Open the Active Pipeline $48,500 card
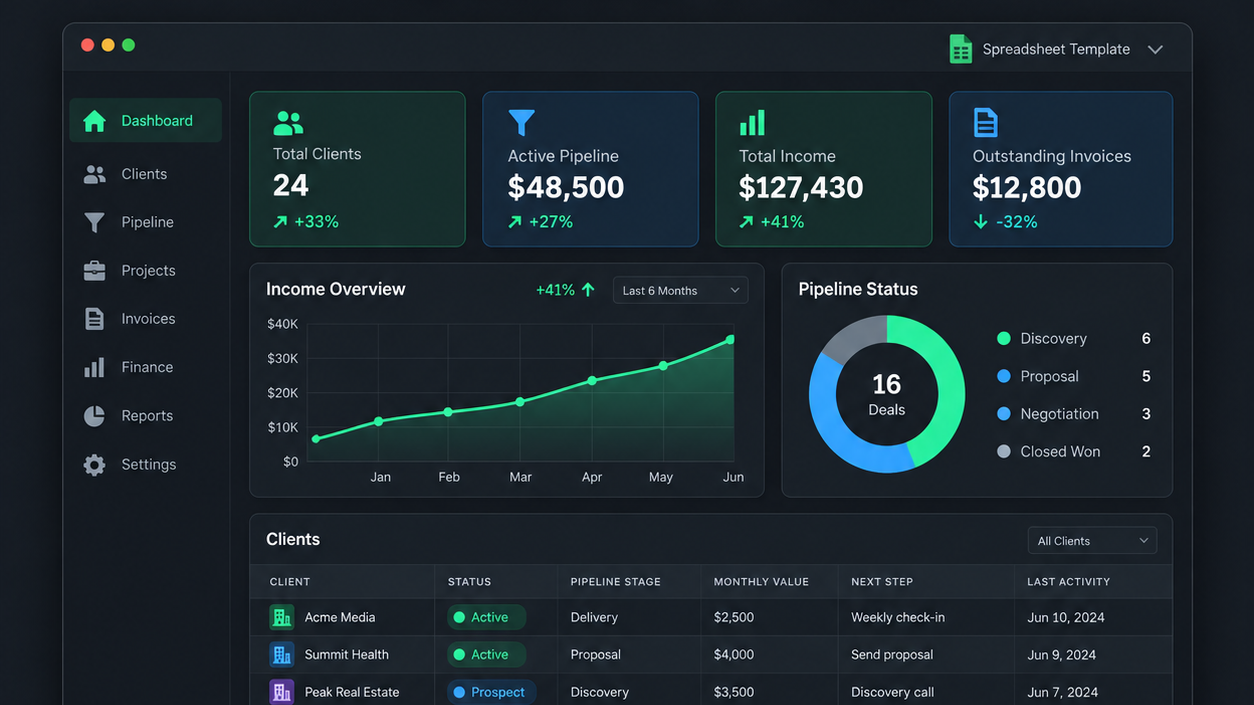Screen dimensions: 1254x705 (x=590, y=169)
